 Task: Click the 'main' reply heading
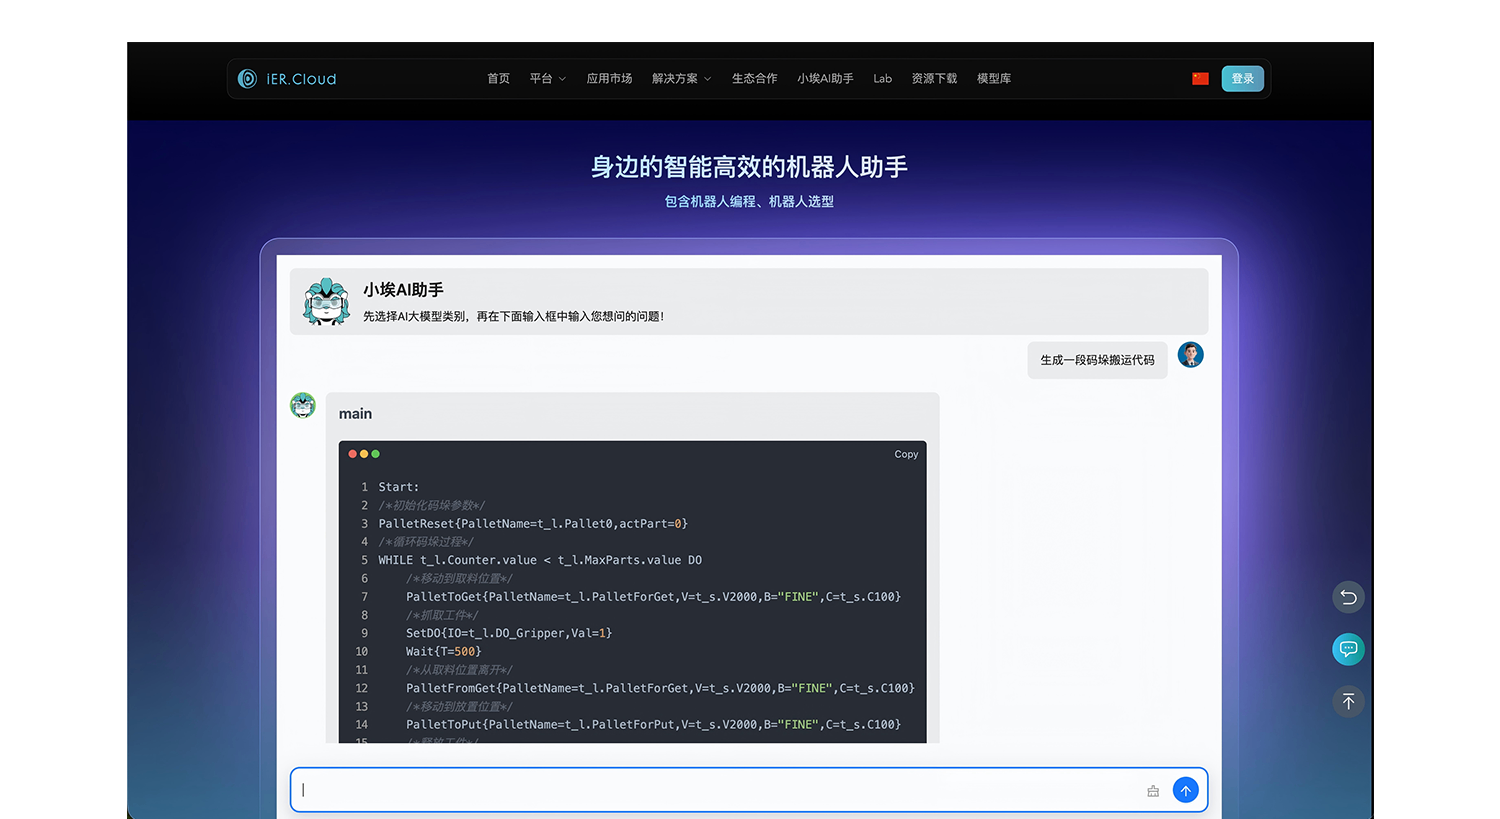point(355,414)
